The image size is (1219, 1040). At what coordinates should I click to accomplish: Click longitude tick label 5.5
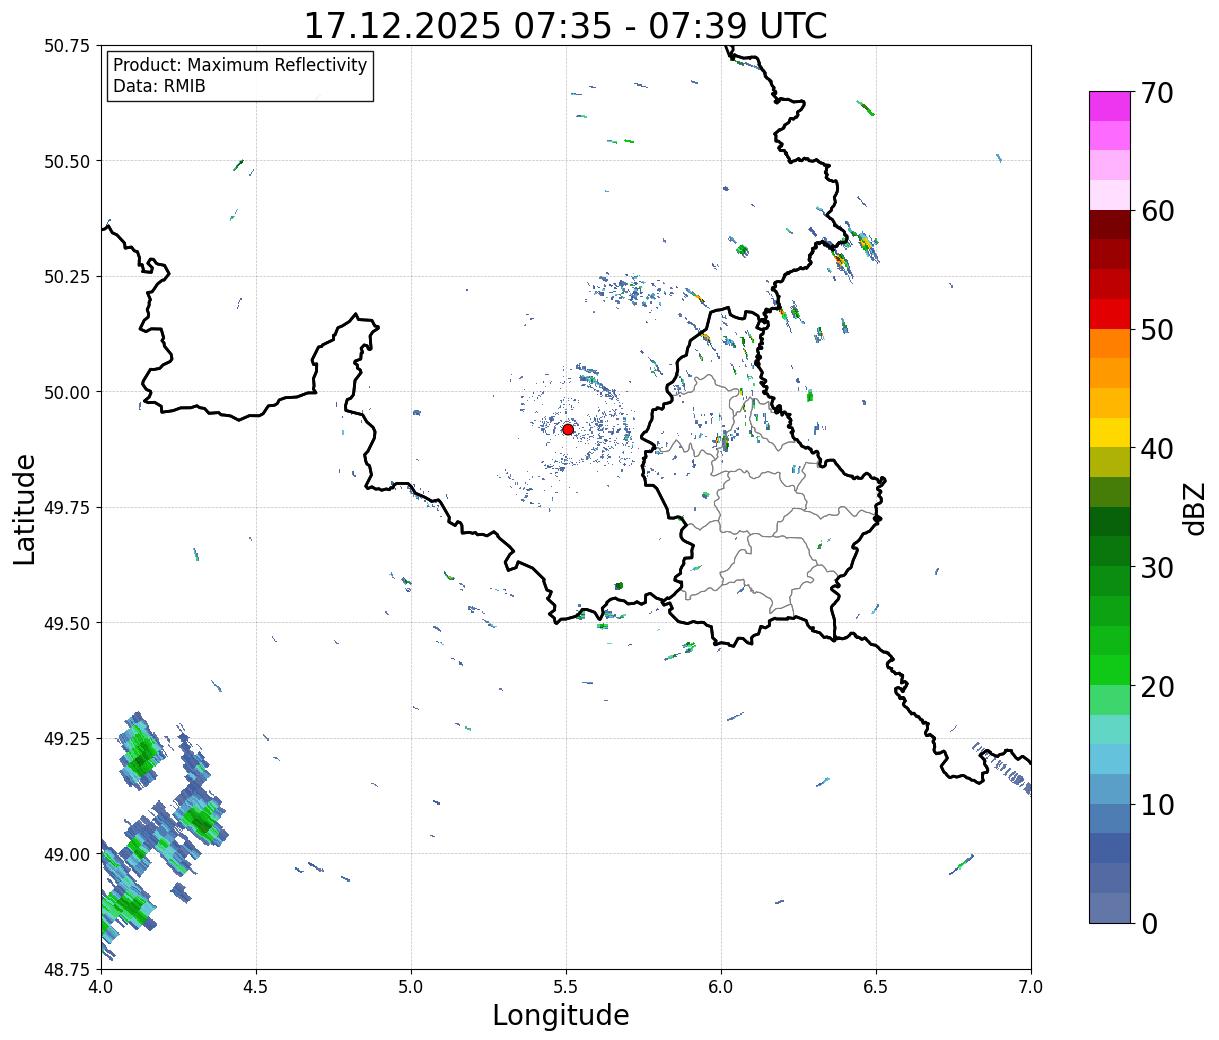566,986
